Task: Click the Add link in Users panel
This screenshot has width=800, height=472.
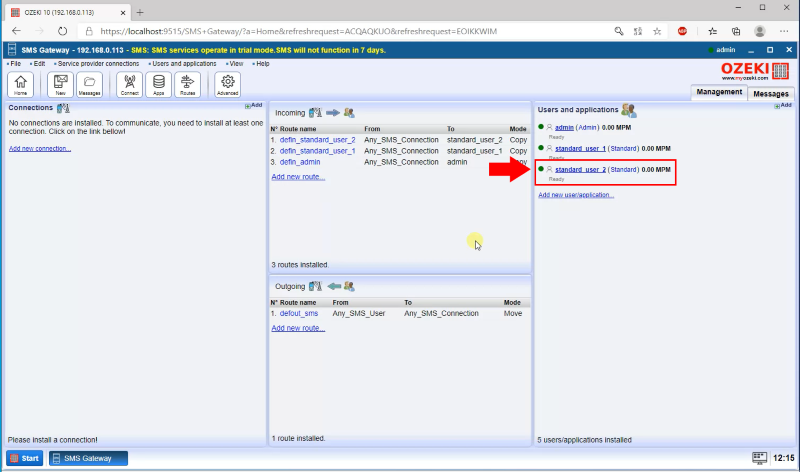Action: (783, 105)
